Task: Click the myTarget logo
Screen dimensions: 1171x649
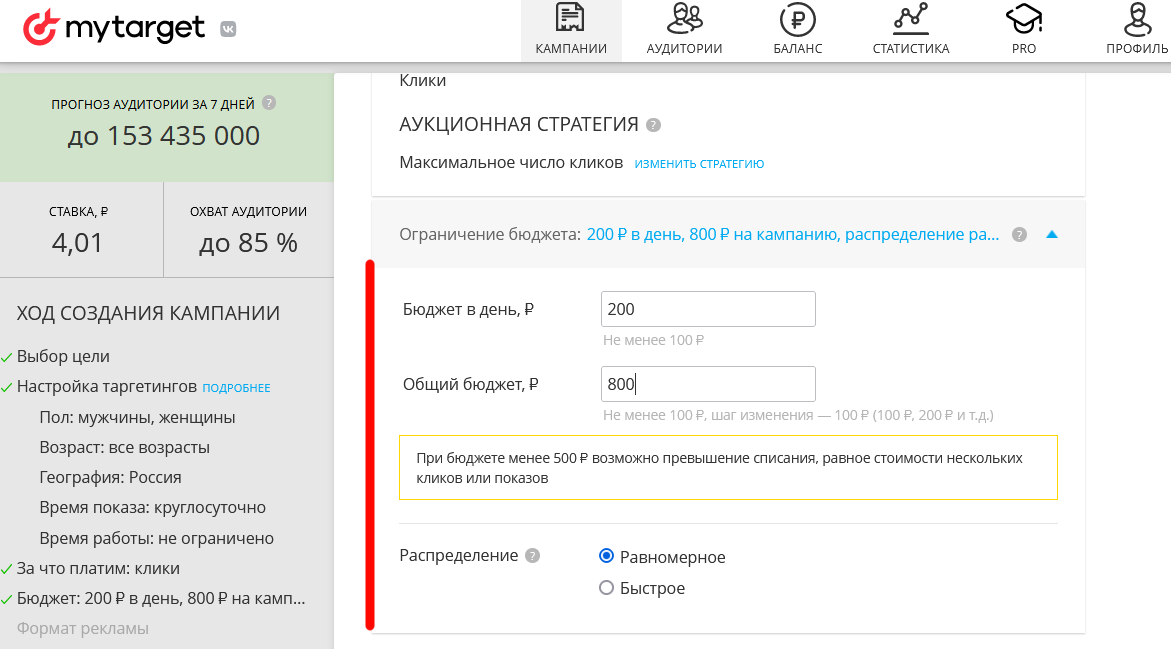Action: (113, 28)
